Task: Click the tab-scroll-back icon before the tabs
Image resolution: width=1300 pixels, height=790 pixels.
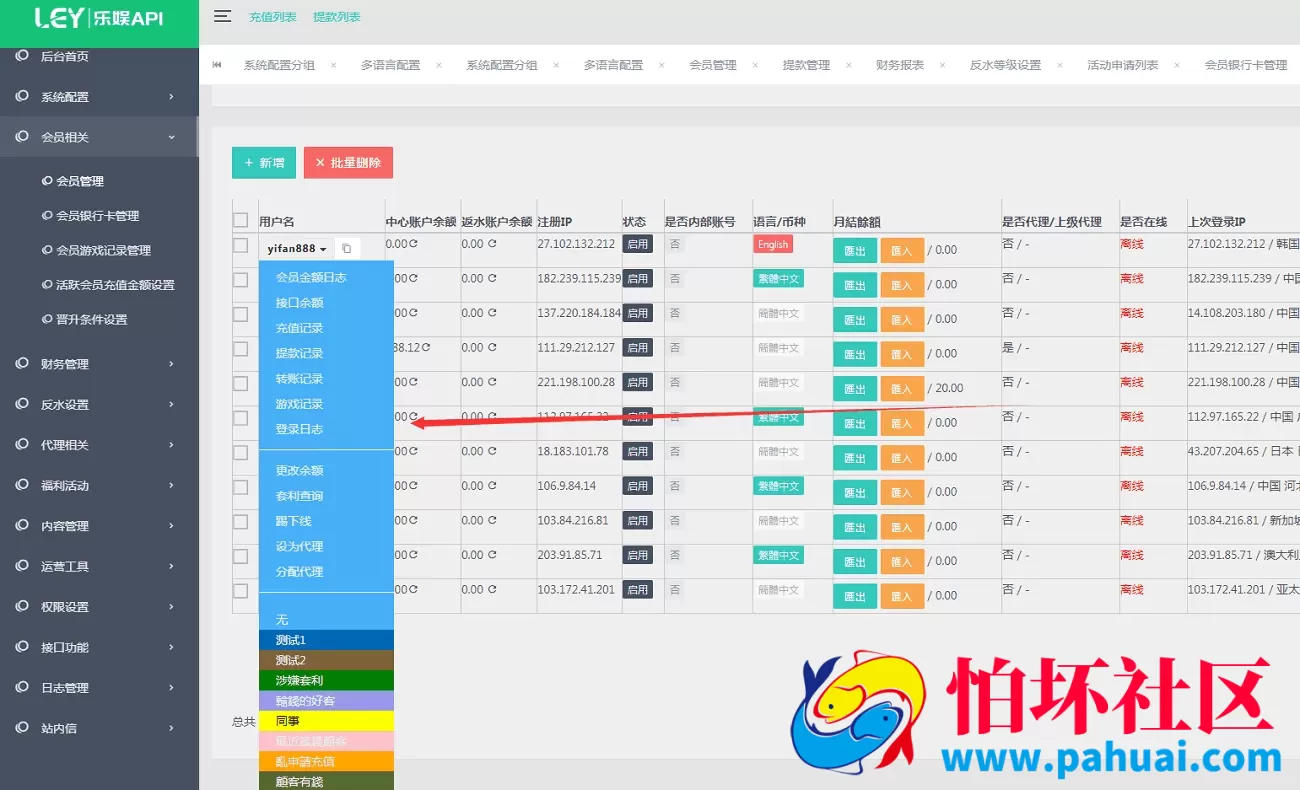Action: 217,65
